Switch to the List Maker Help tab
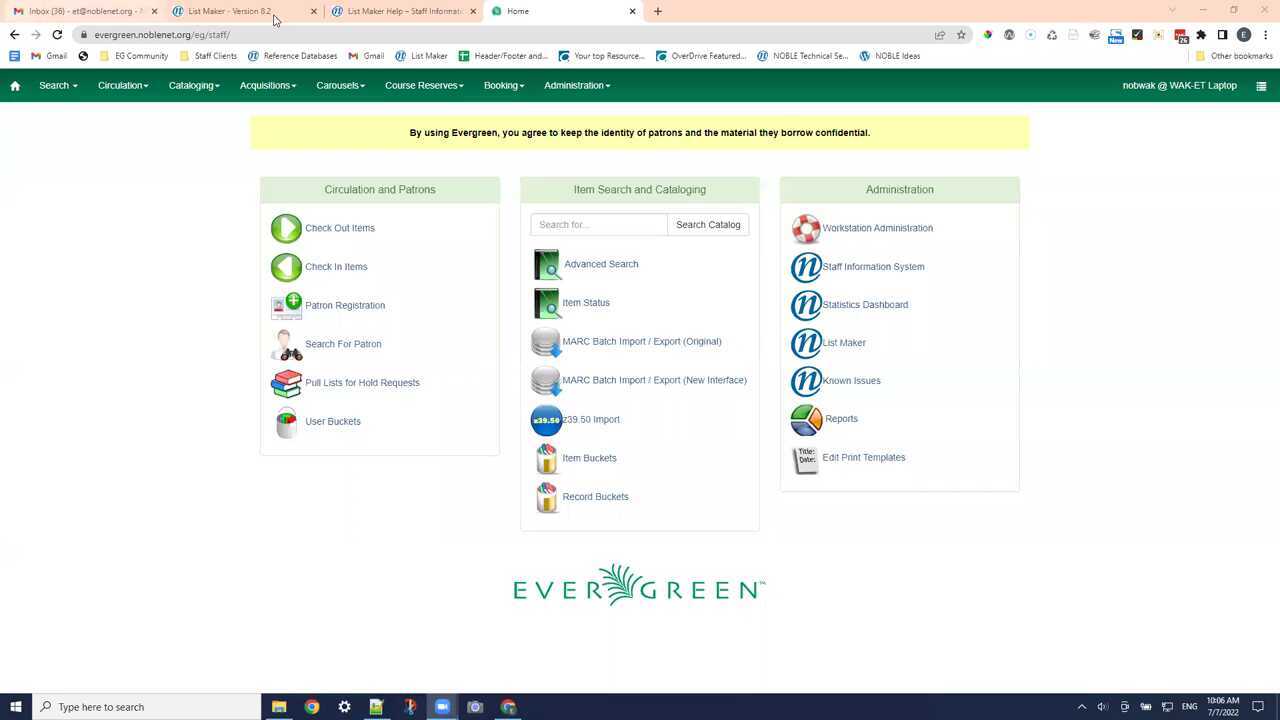 point(403,11)
